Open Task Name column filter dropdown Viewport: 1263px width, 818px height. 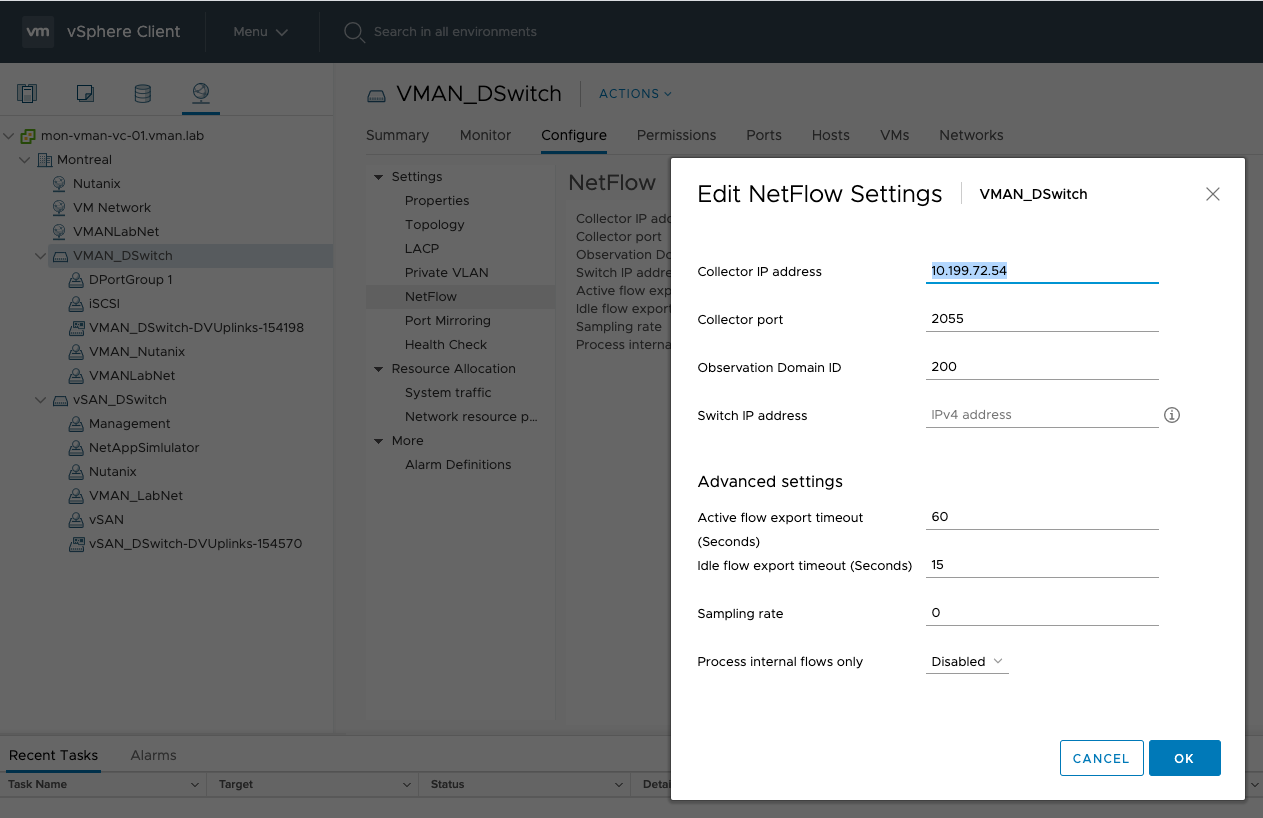coord(195,785)
